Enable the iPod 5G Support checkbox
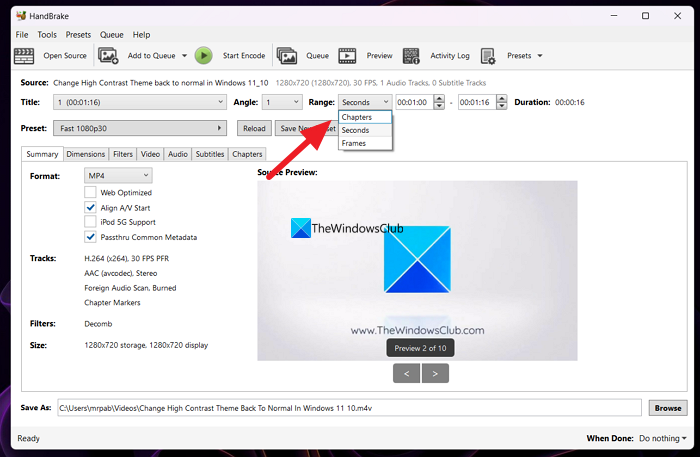700x457 pixels. (90, 222)
